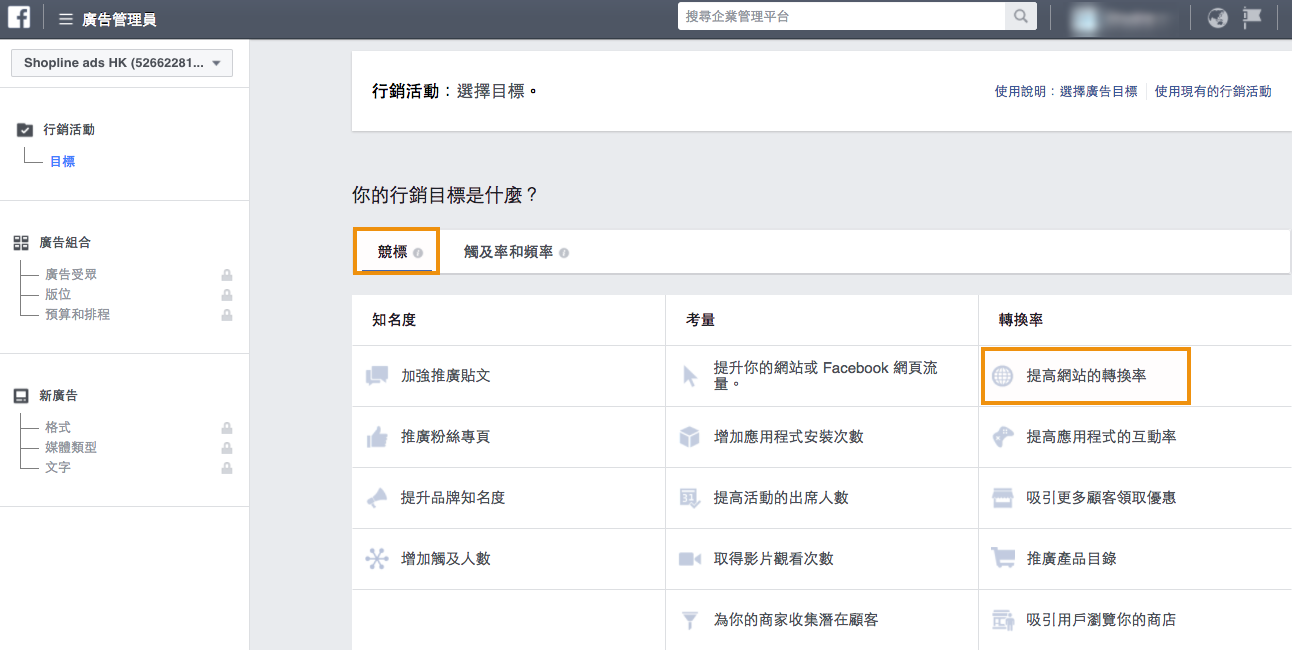Open the globe notifications icon
Viewport: 1292px width, 650px height.
coord(1217,17)
